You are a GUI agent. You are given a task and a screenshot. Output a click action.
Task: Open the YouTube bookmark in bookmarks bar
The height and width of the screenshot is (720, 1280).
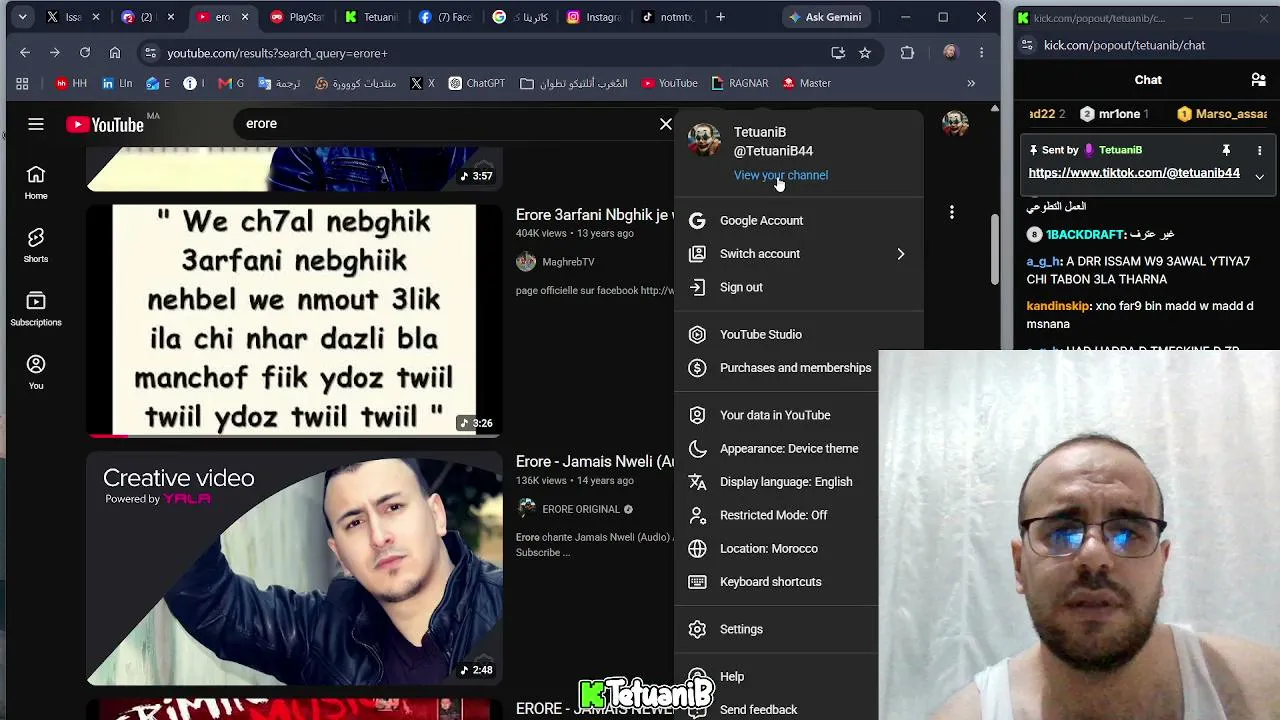(x=670, y=83)
